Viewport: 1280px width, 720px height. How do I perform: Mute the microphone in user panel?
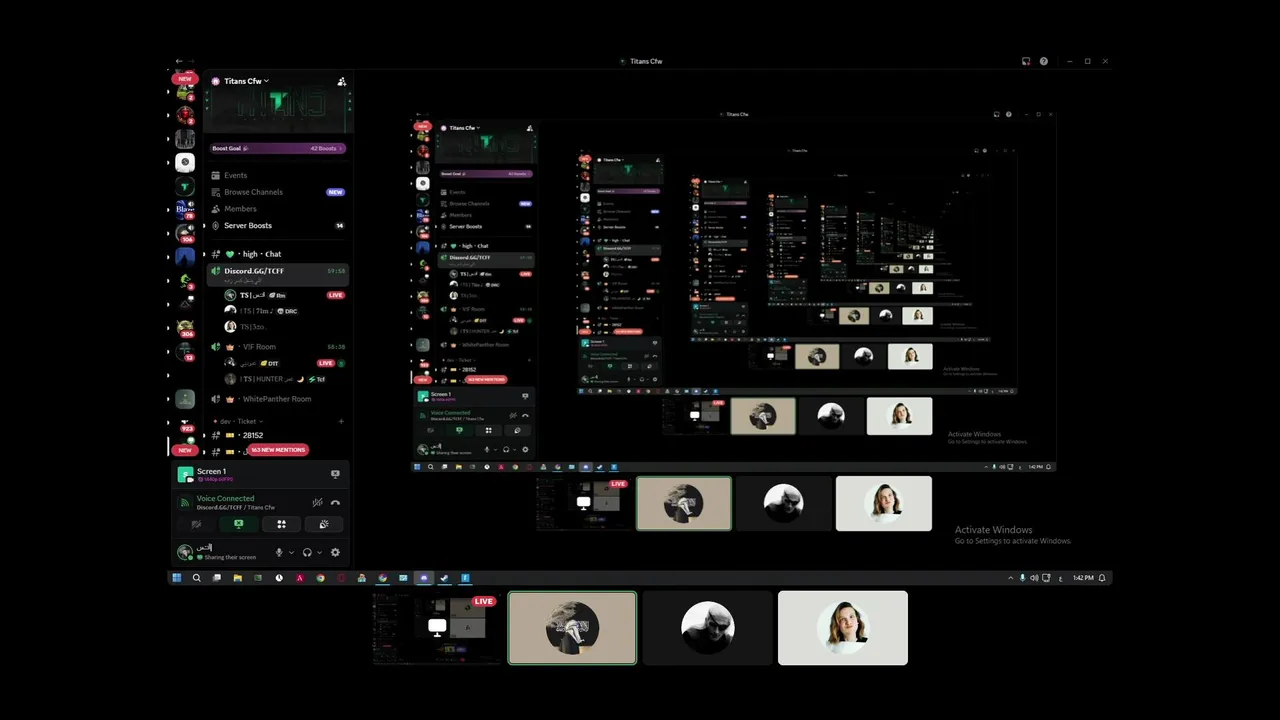279,552
